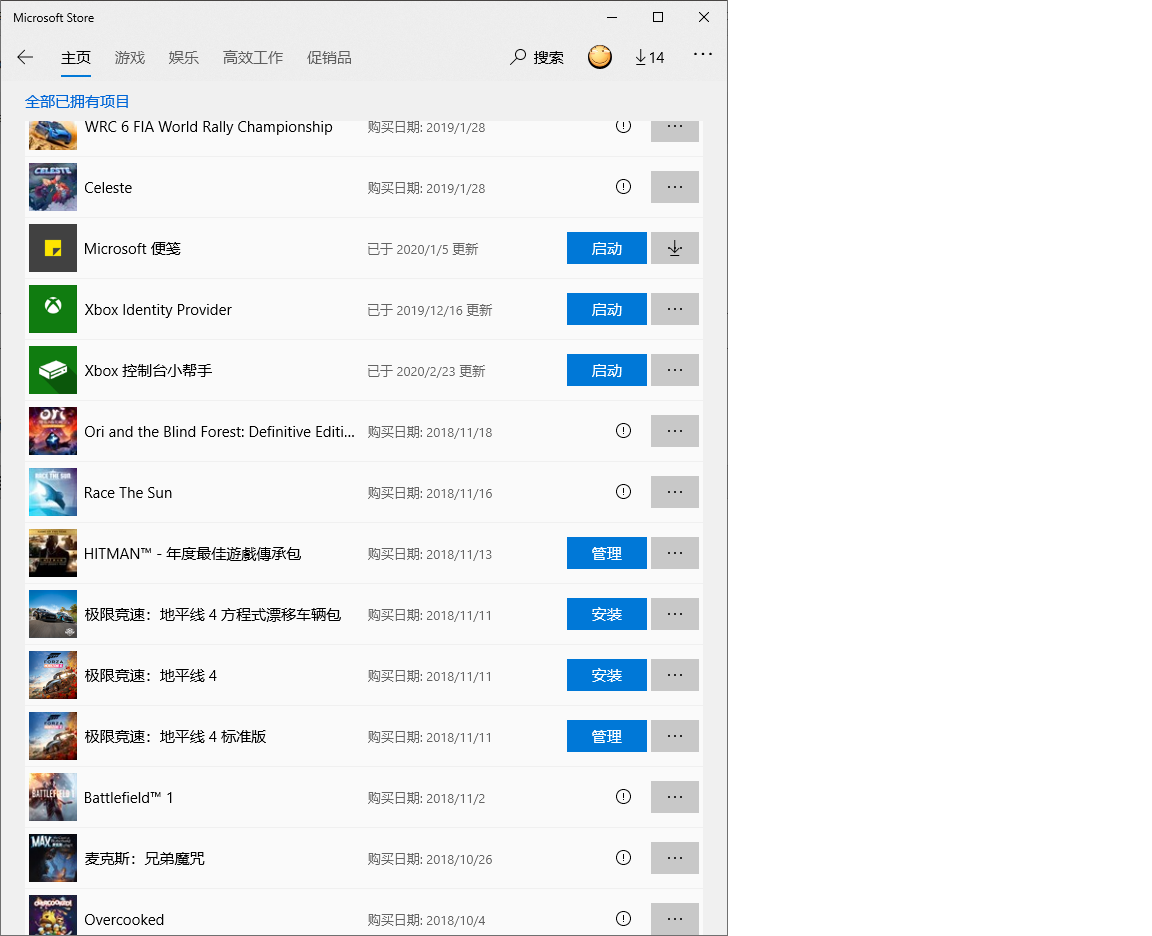Select the Overcooked title text
The image size is (1152, 936).
pyautogui.click(x=124, y=920)
